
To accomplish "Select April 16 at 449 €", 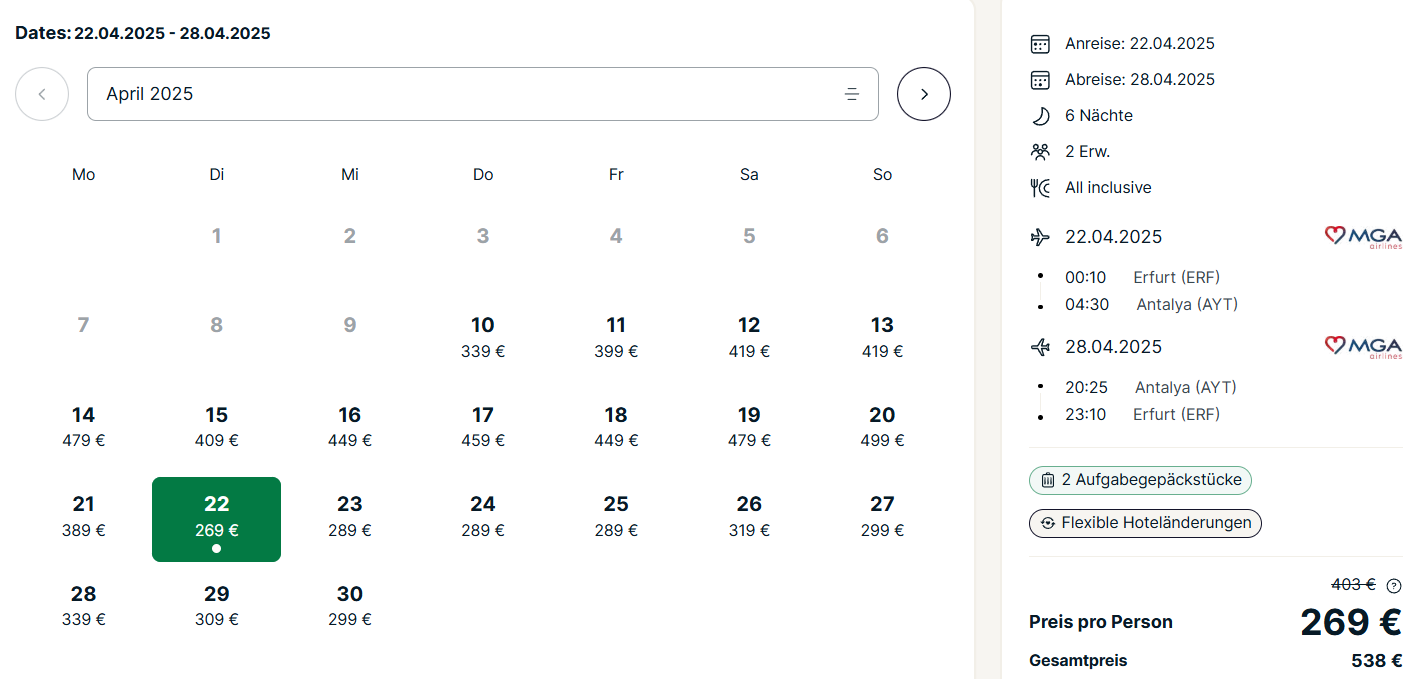I will [350, 427].
